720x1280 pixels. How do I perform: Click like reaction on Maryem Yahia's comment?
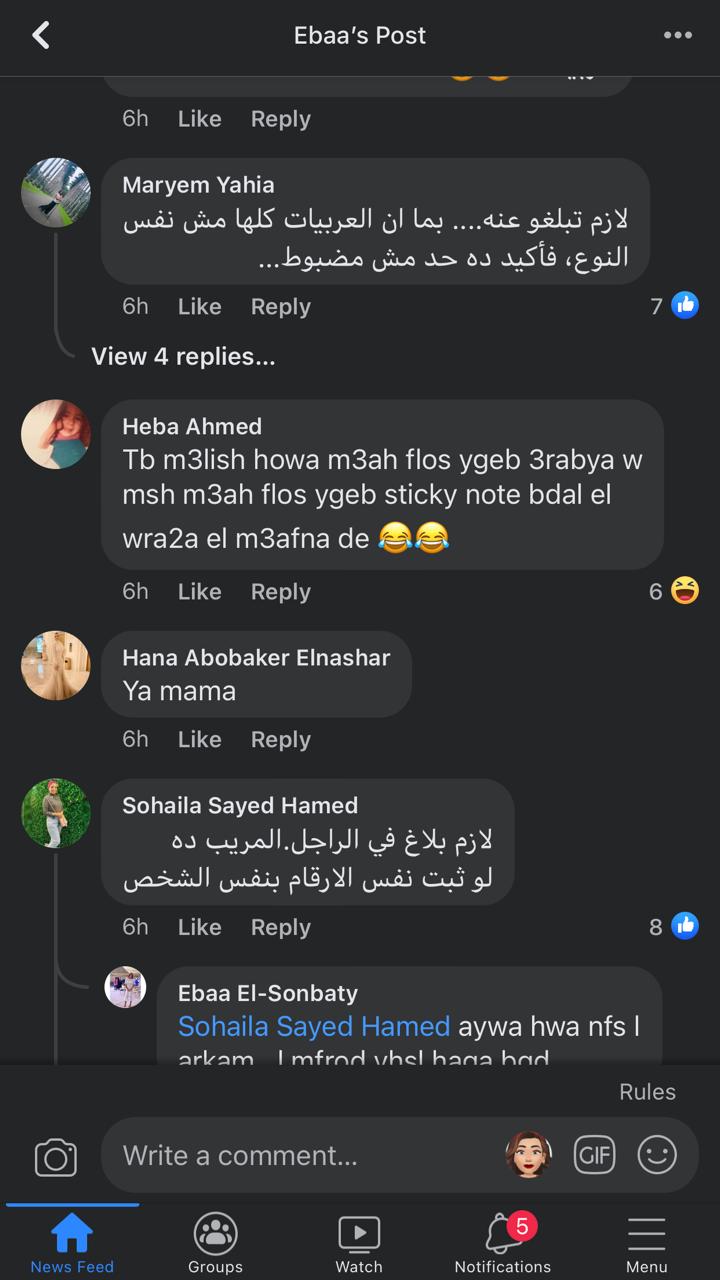pyautogui.click(x=685, y=305)
